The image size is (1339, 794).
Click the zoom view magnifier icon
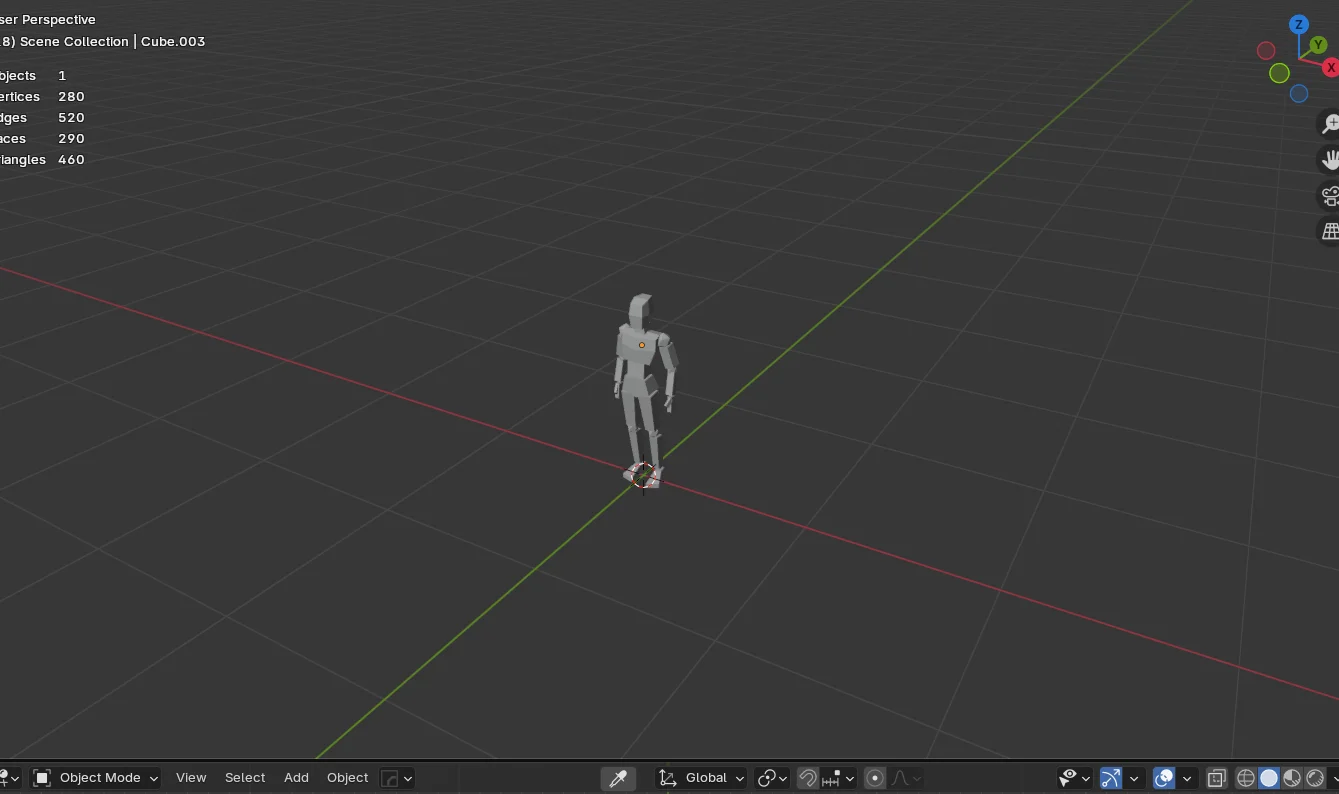1330,123
